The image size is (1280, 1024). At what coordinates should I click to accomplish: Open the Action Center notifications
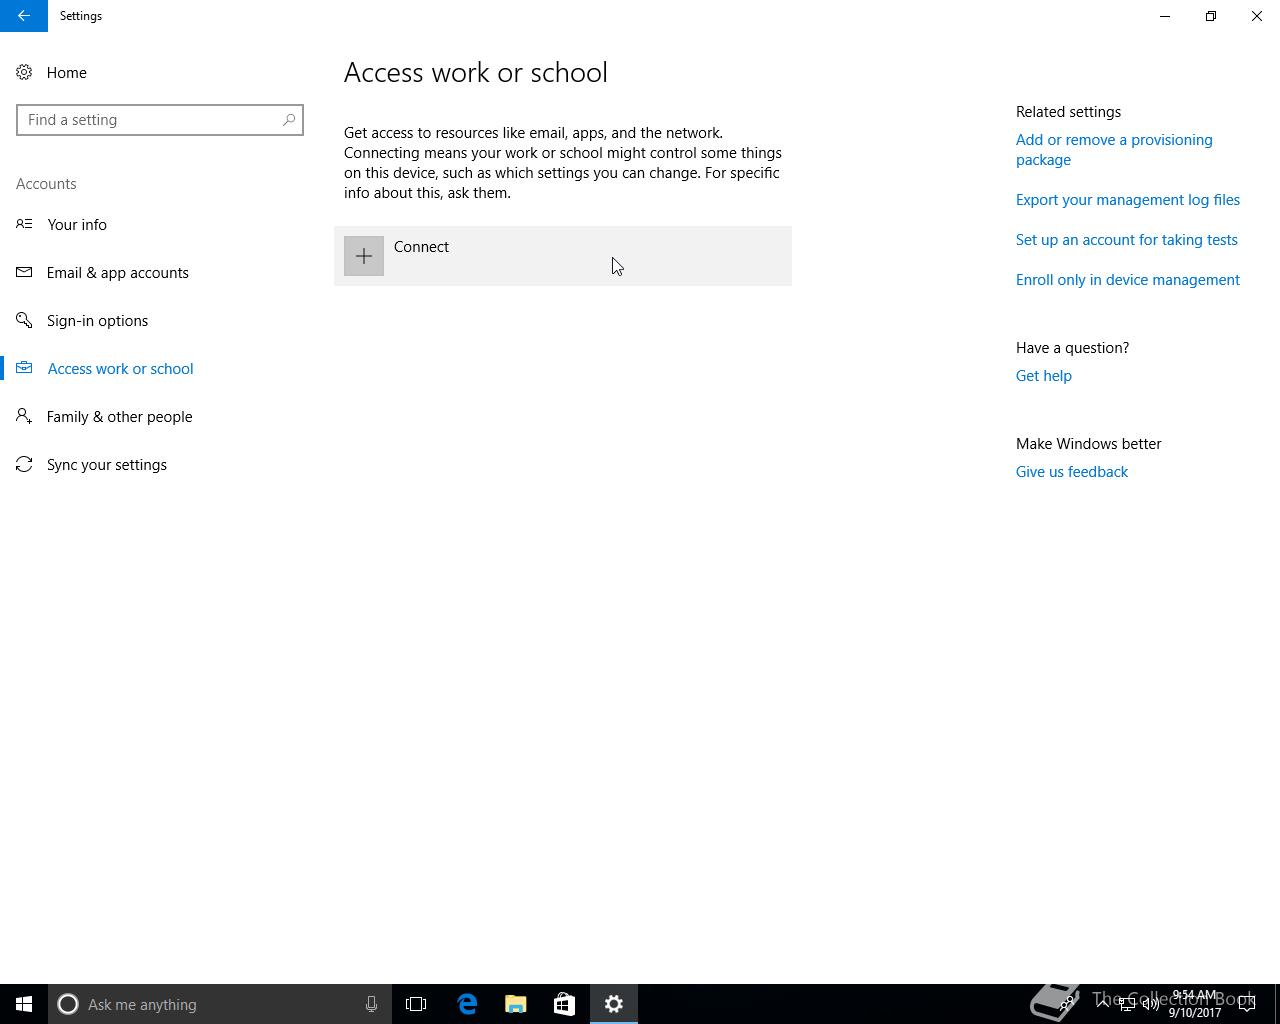tap(1247, 1004)
